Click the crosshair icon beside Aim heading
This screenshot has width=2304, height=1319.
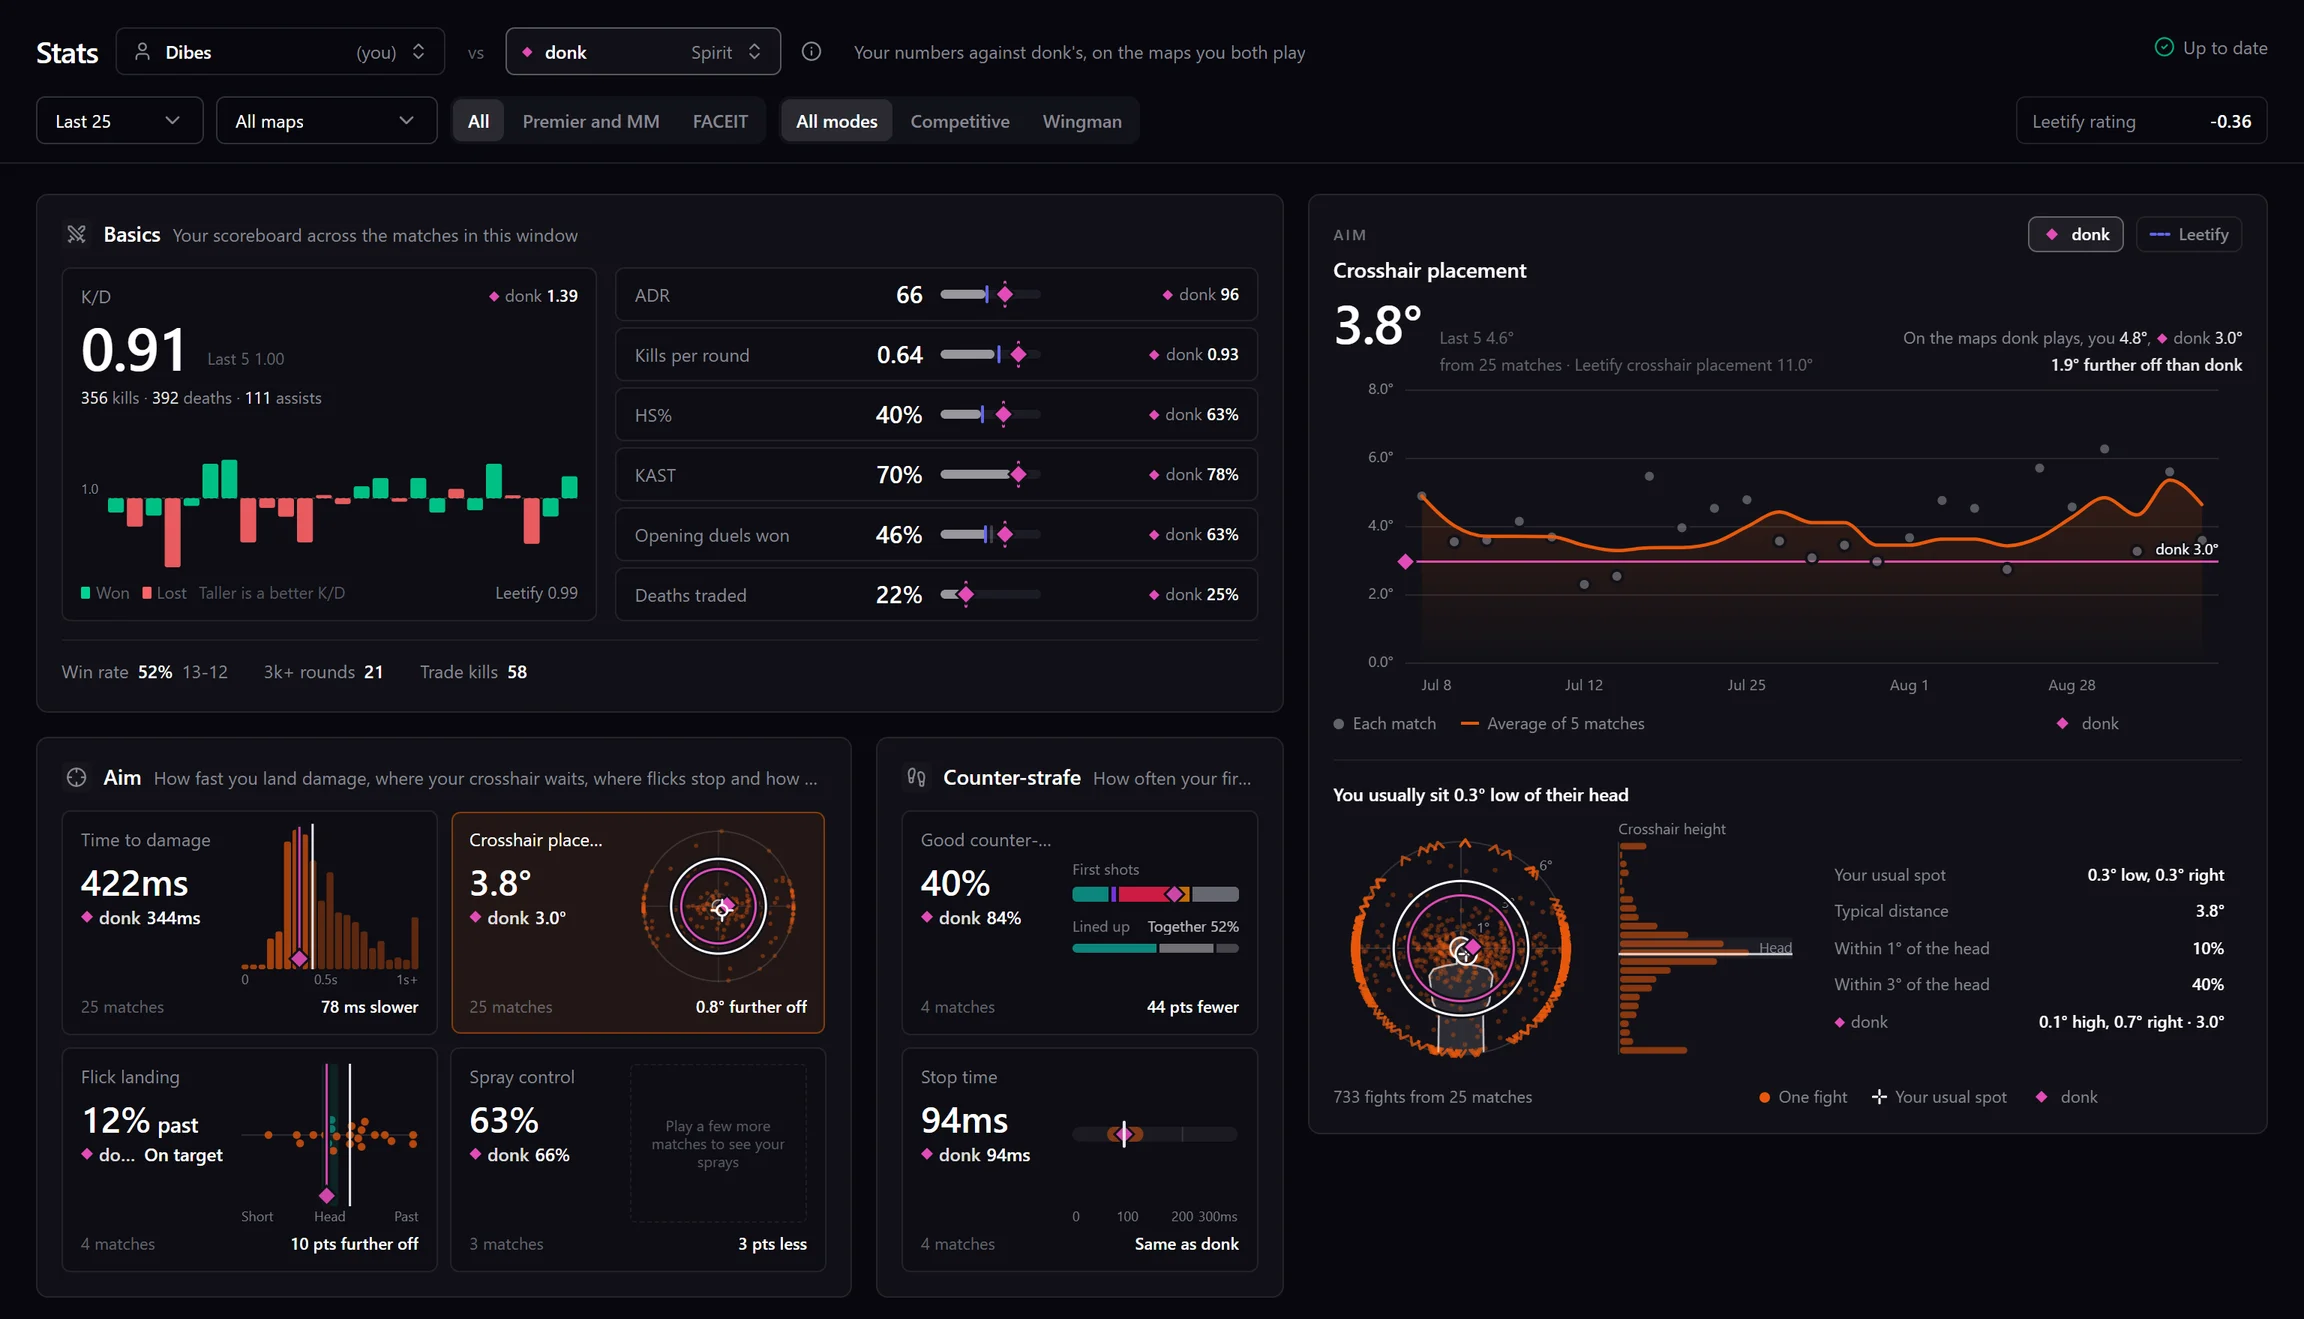(77, 777)
